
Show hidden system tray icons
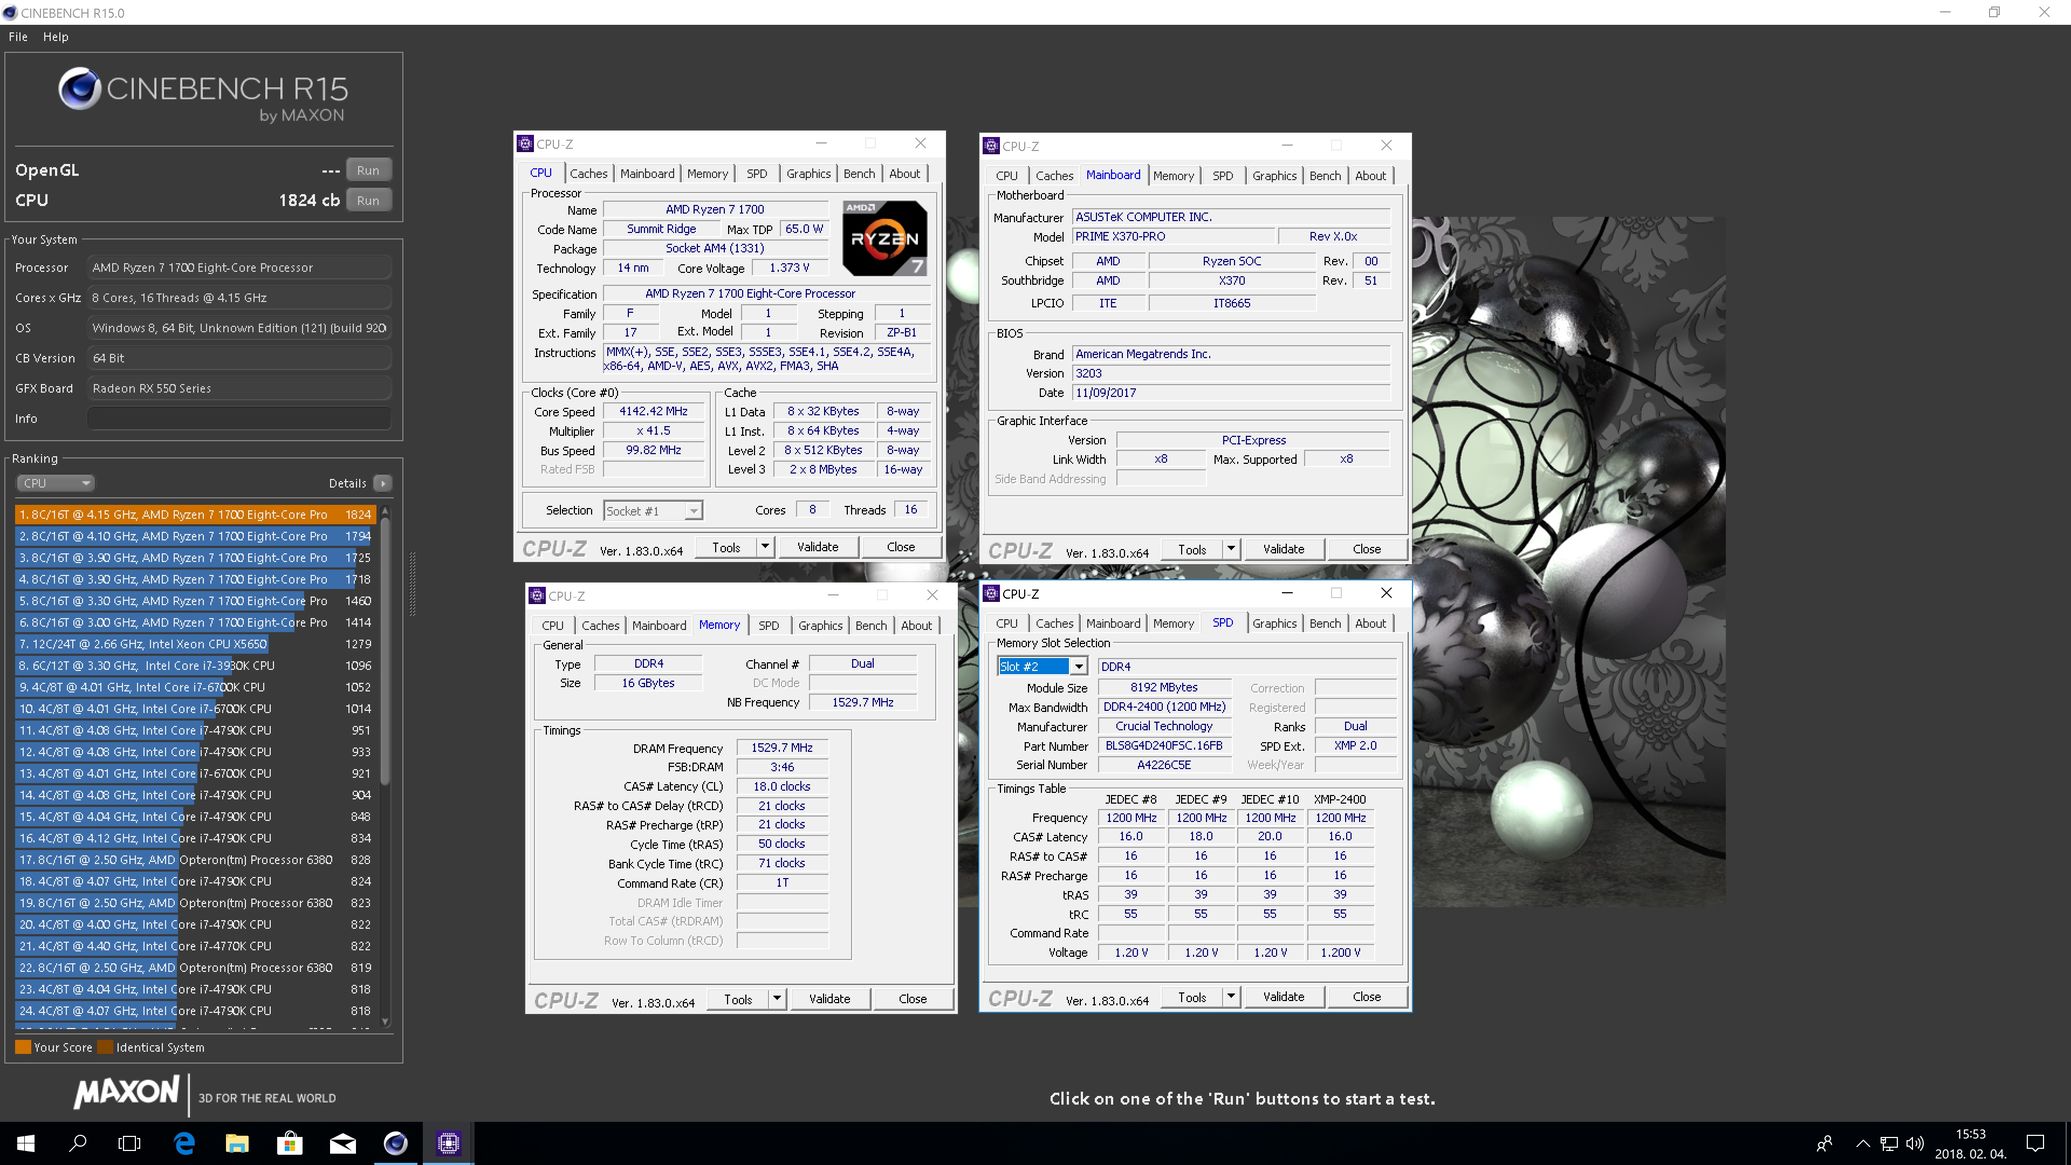(1862, 1143)
